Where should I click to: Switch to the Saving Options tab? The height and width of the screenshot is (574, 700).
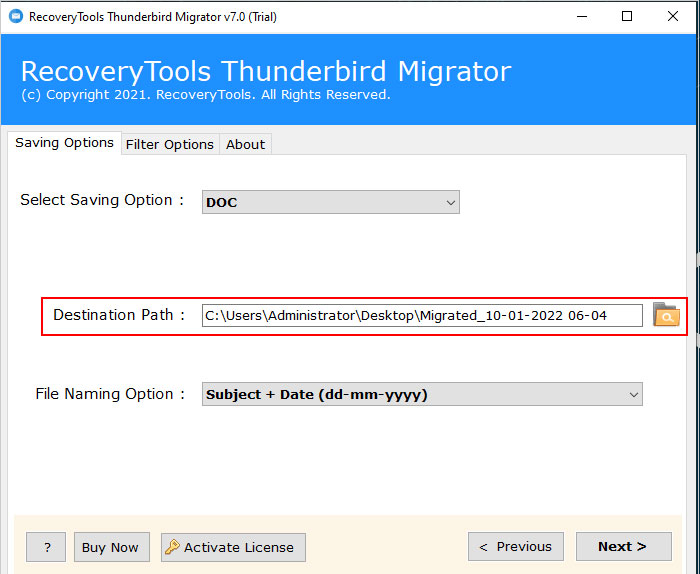64,143
